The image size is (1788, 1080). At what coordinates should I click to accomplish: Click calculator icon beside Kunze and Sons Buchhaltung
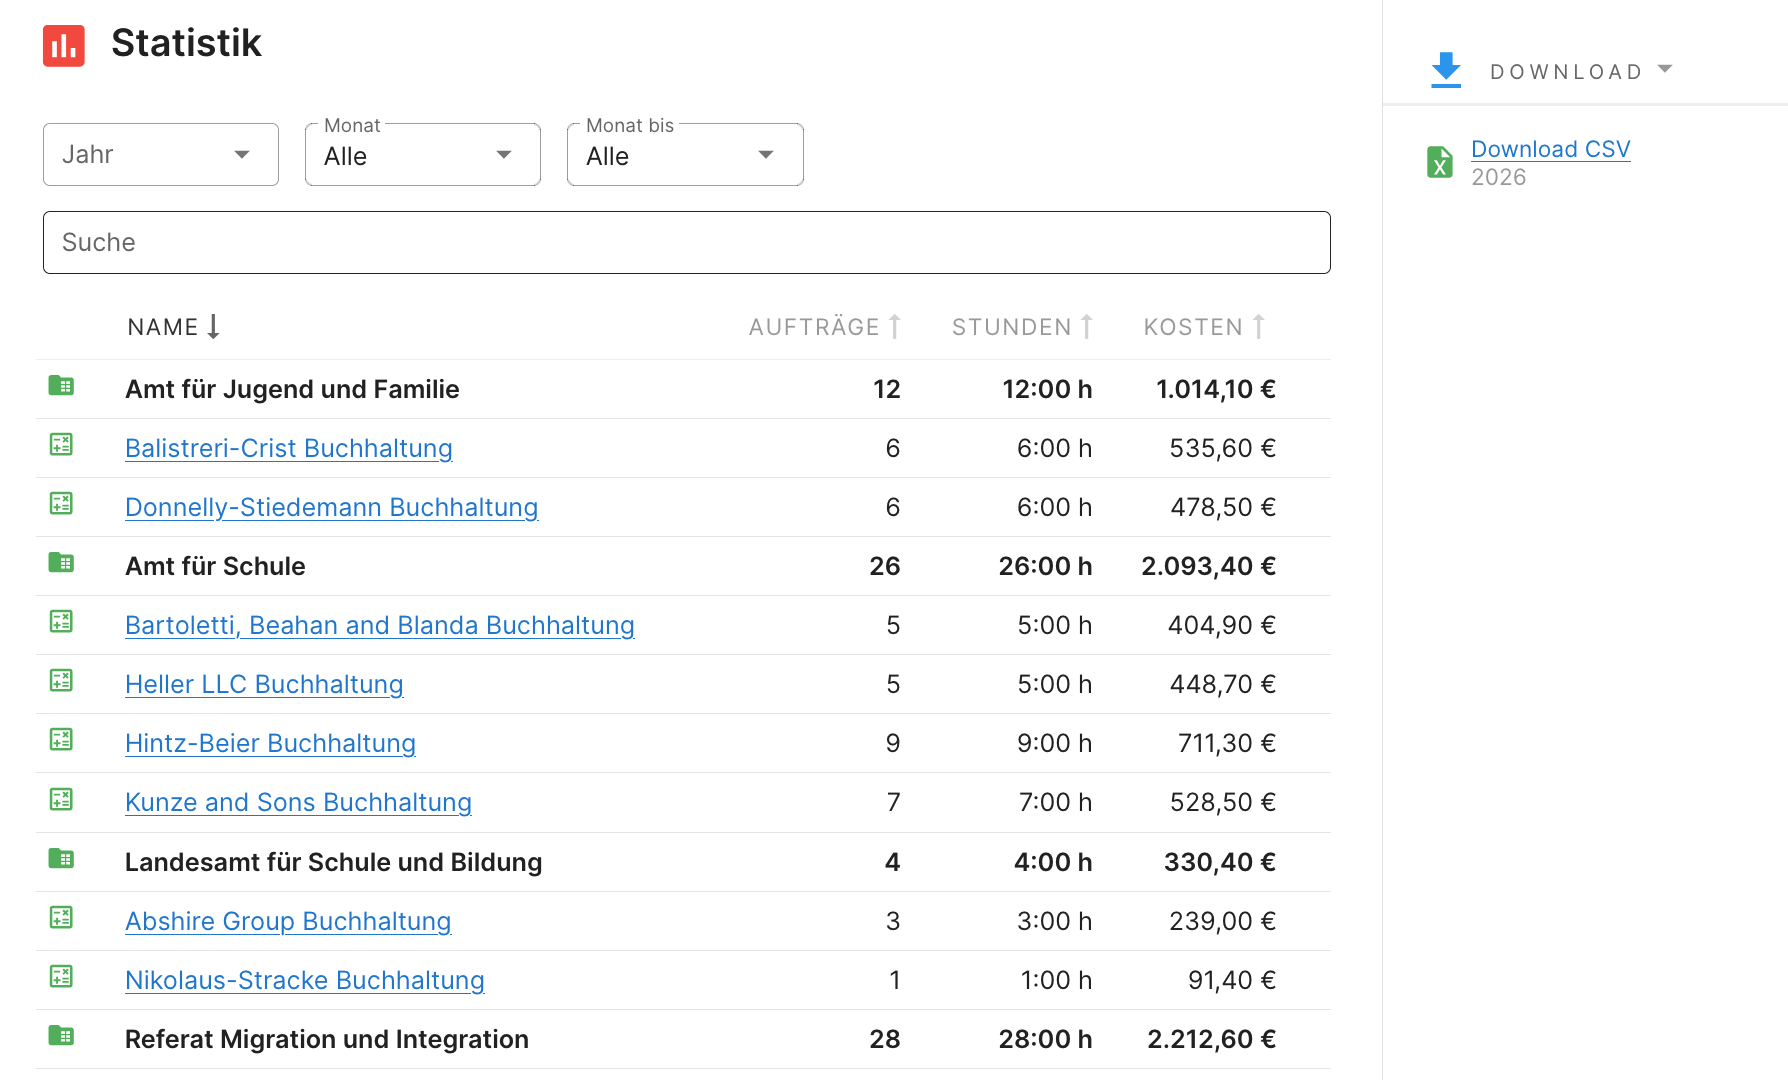(x=61, y=799)
